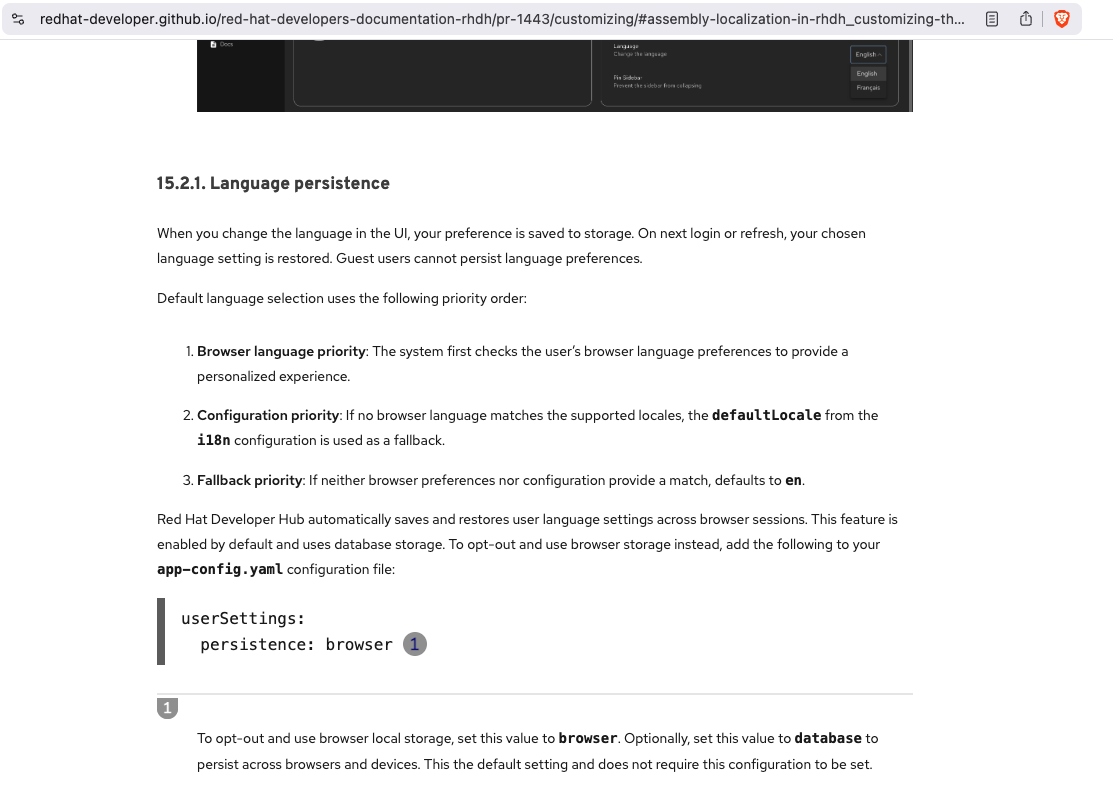Click the Browser language priority list item
1113x797 pixels.
tap(281, 351)
